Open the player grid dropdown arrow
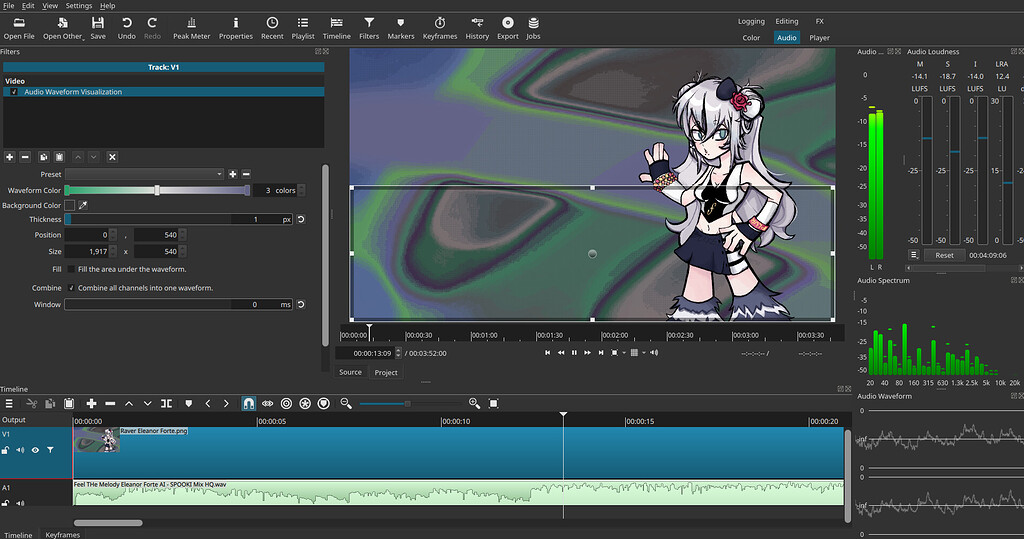This screenshot has width=1024, height=539. pos(644,353)
